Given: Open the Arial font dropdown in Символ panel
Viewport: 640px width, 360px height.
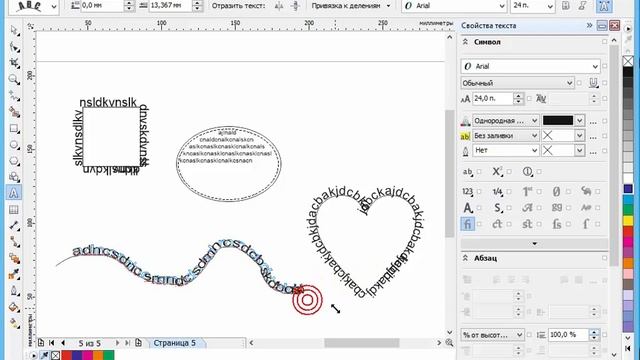Looking at the screenshot, I should (595, 66).
